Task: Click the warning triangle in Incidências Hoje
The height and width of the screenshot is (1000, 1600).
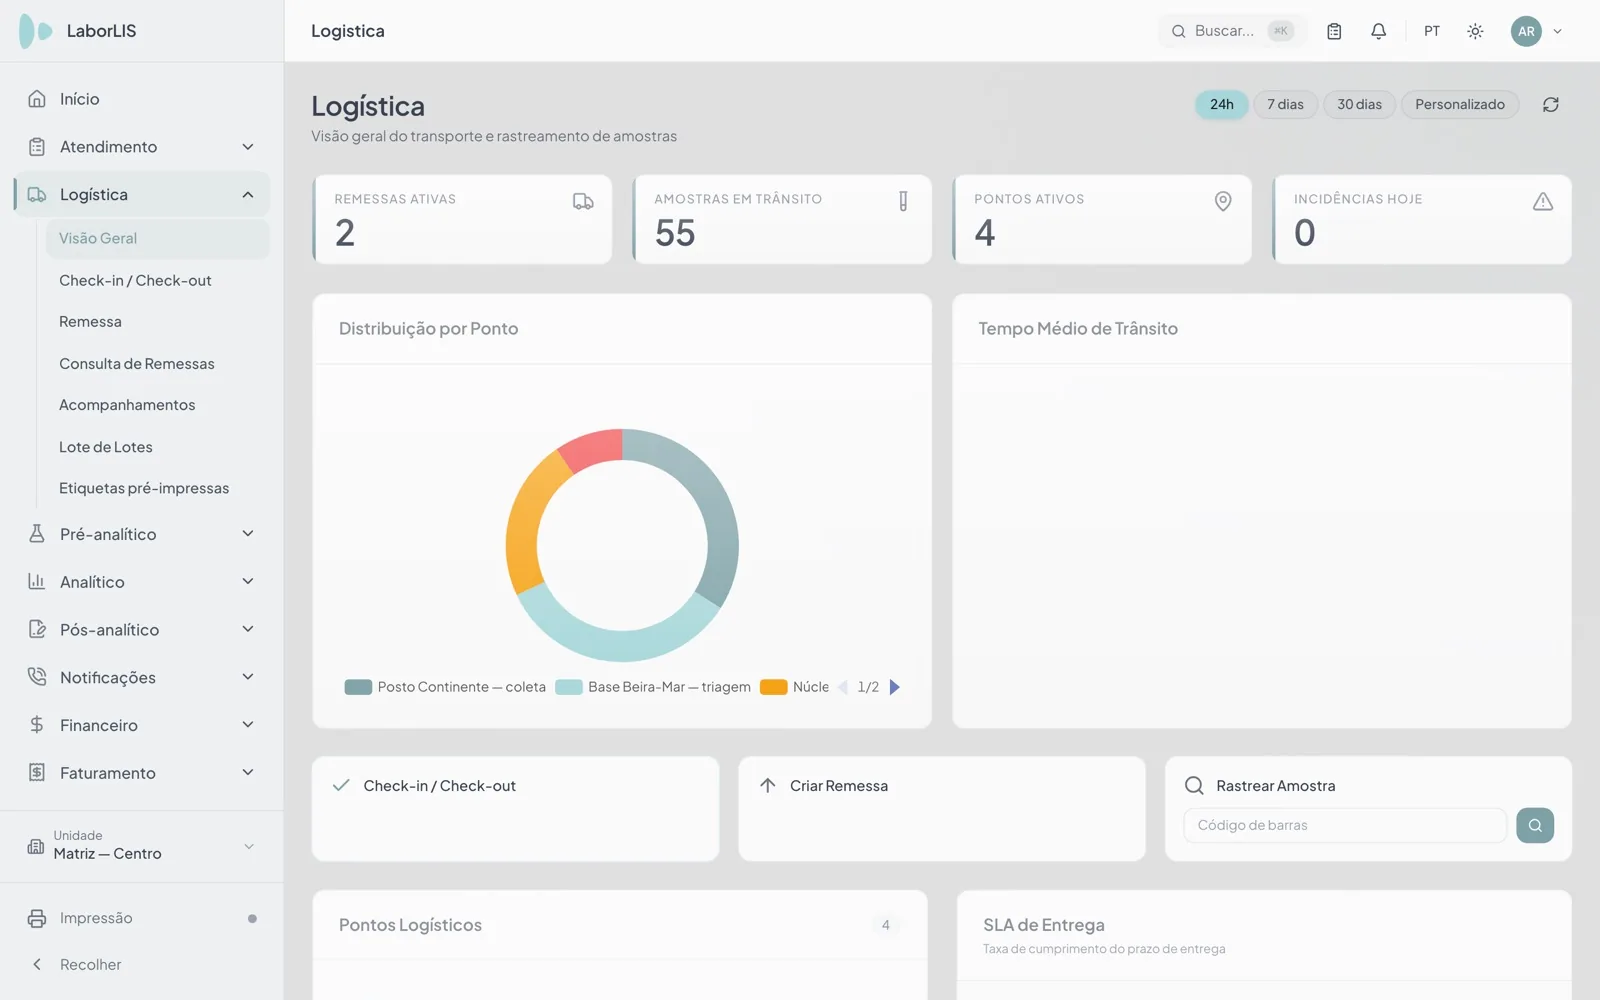Action: pyautogui.click(x=1543, y=201)
